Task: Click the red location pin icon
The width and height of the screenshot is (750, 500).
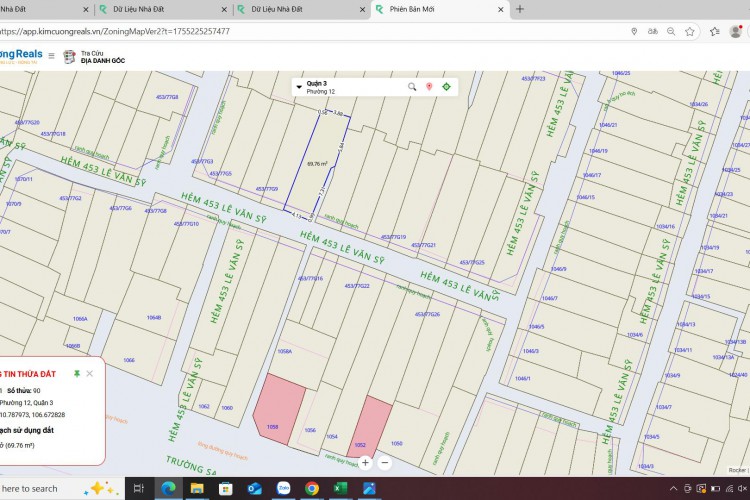Action: (x=429, y=87)
